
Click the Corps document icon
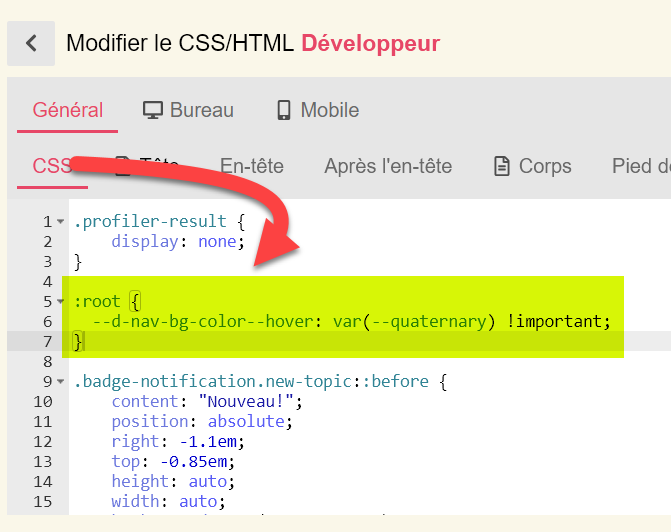click(502, 166)
